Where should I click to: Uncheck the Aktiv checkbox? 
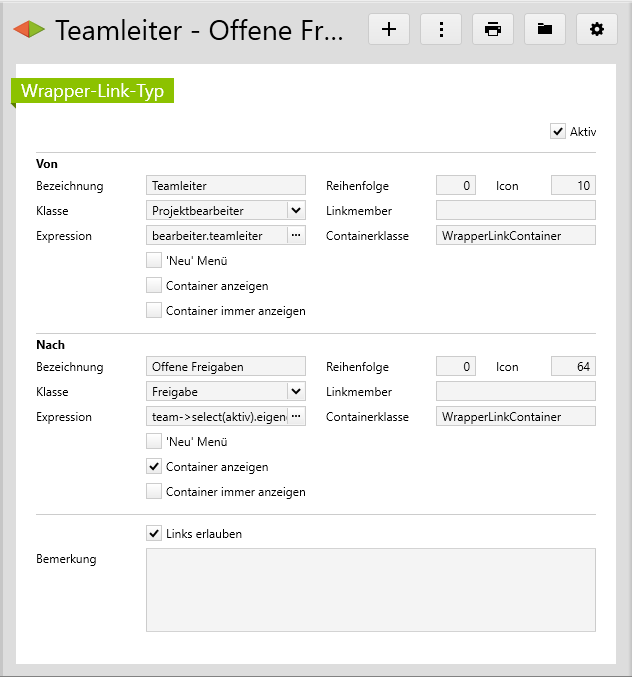point(558,131)
